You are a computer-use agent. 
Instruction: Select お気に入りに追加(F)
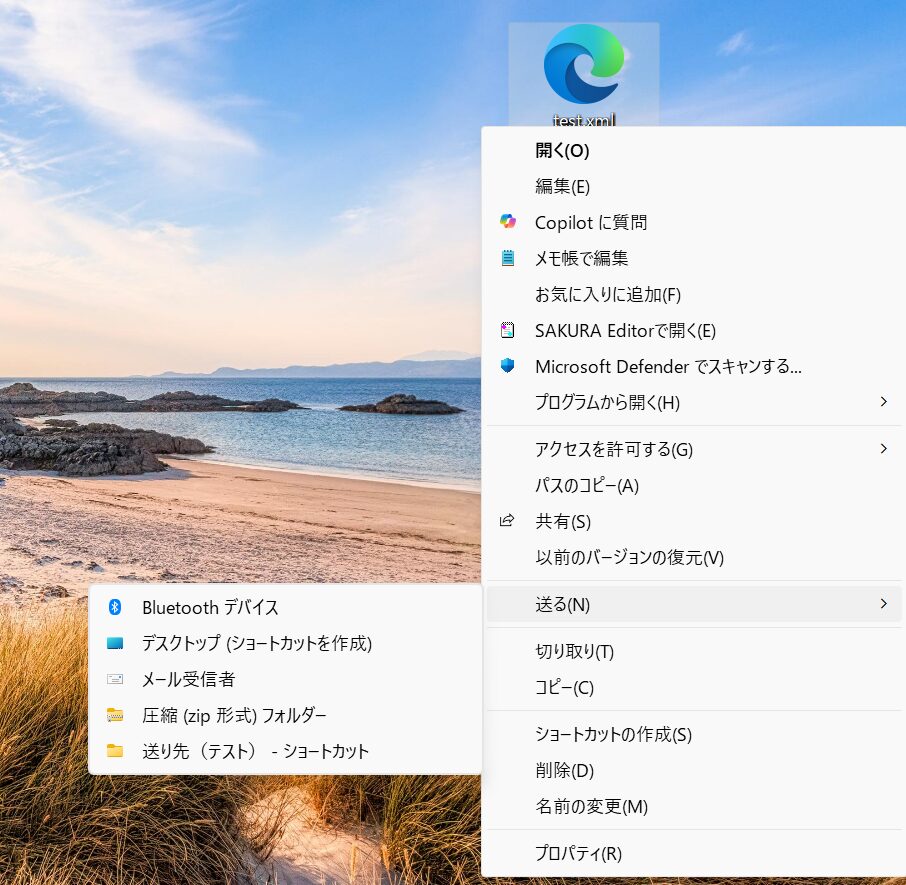point(694,295)
